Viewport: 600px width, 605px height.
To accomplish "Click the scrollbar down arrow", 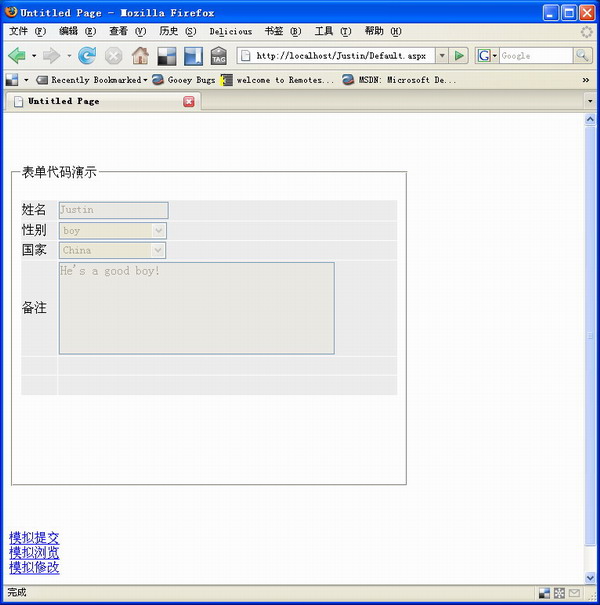I will click(x=590, y=578).
